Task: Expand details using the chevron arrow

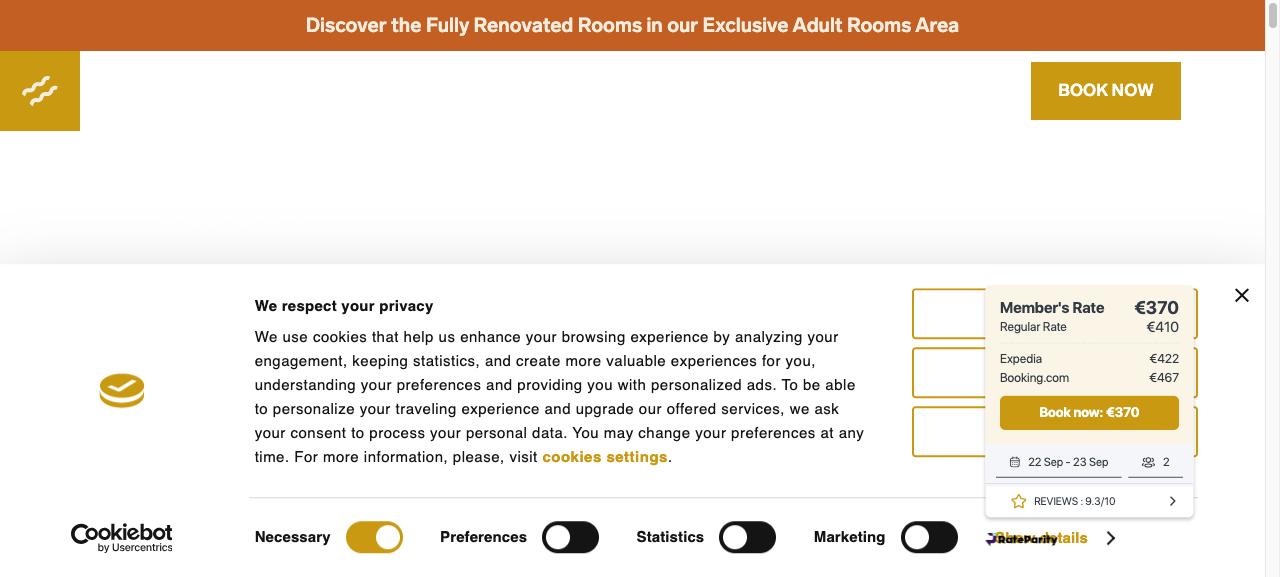Action: 1111,538
